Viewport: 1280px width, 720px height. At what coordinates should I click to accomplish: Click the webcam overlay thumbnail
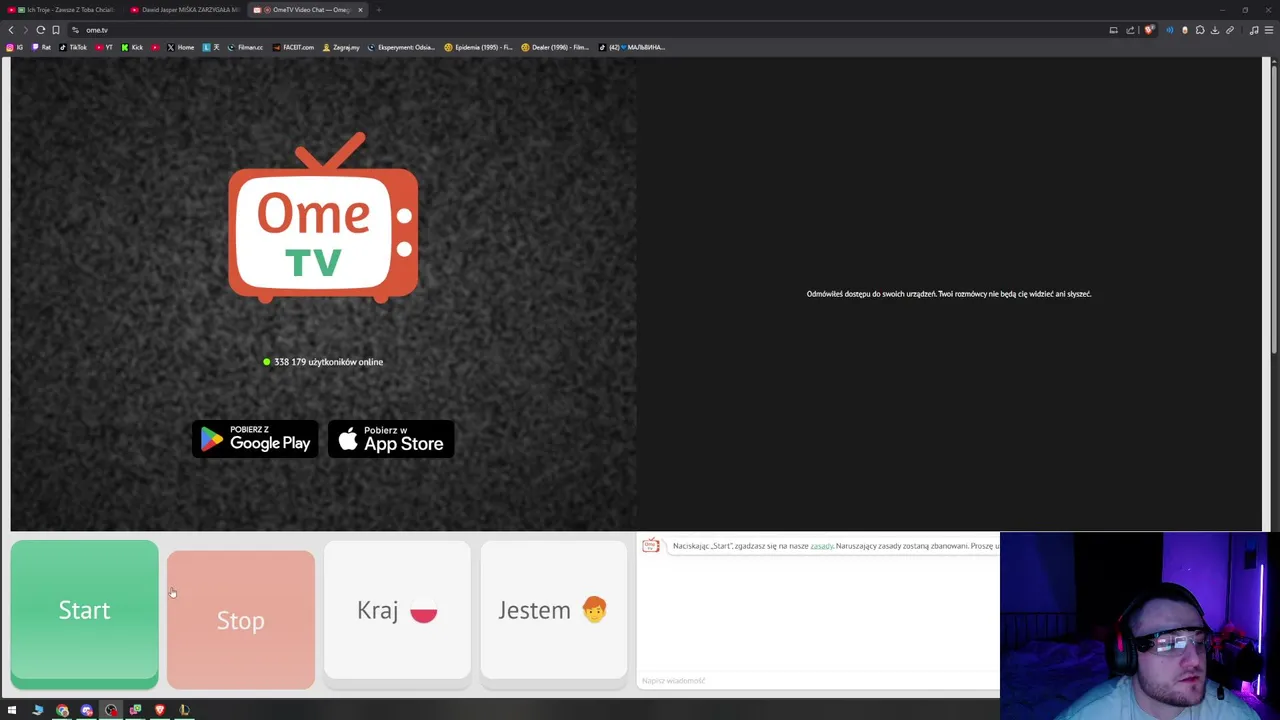pyautogui.click(x=1139, y=626)
